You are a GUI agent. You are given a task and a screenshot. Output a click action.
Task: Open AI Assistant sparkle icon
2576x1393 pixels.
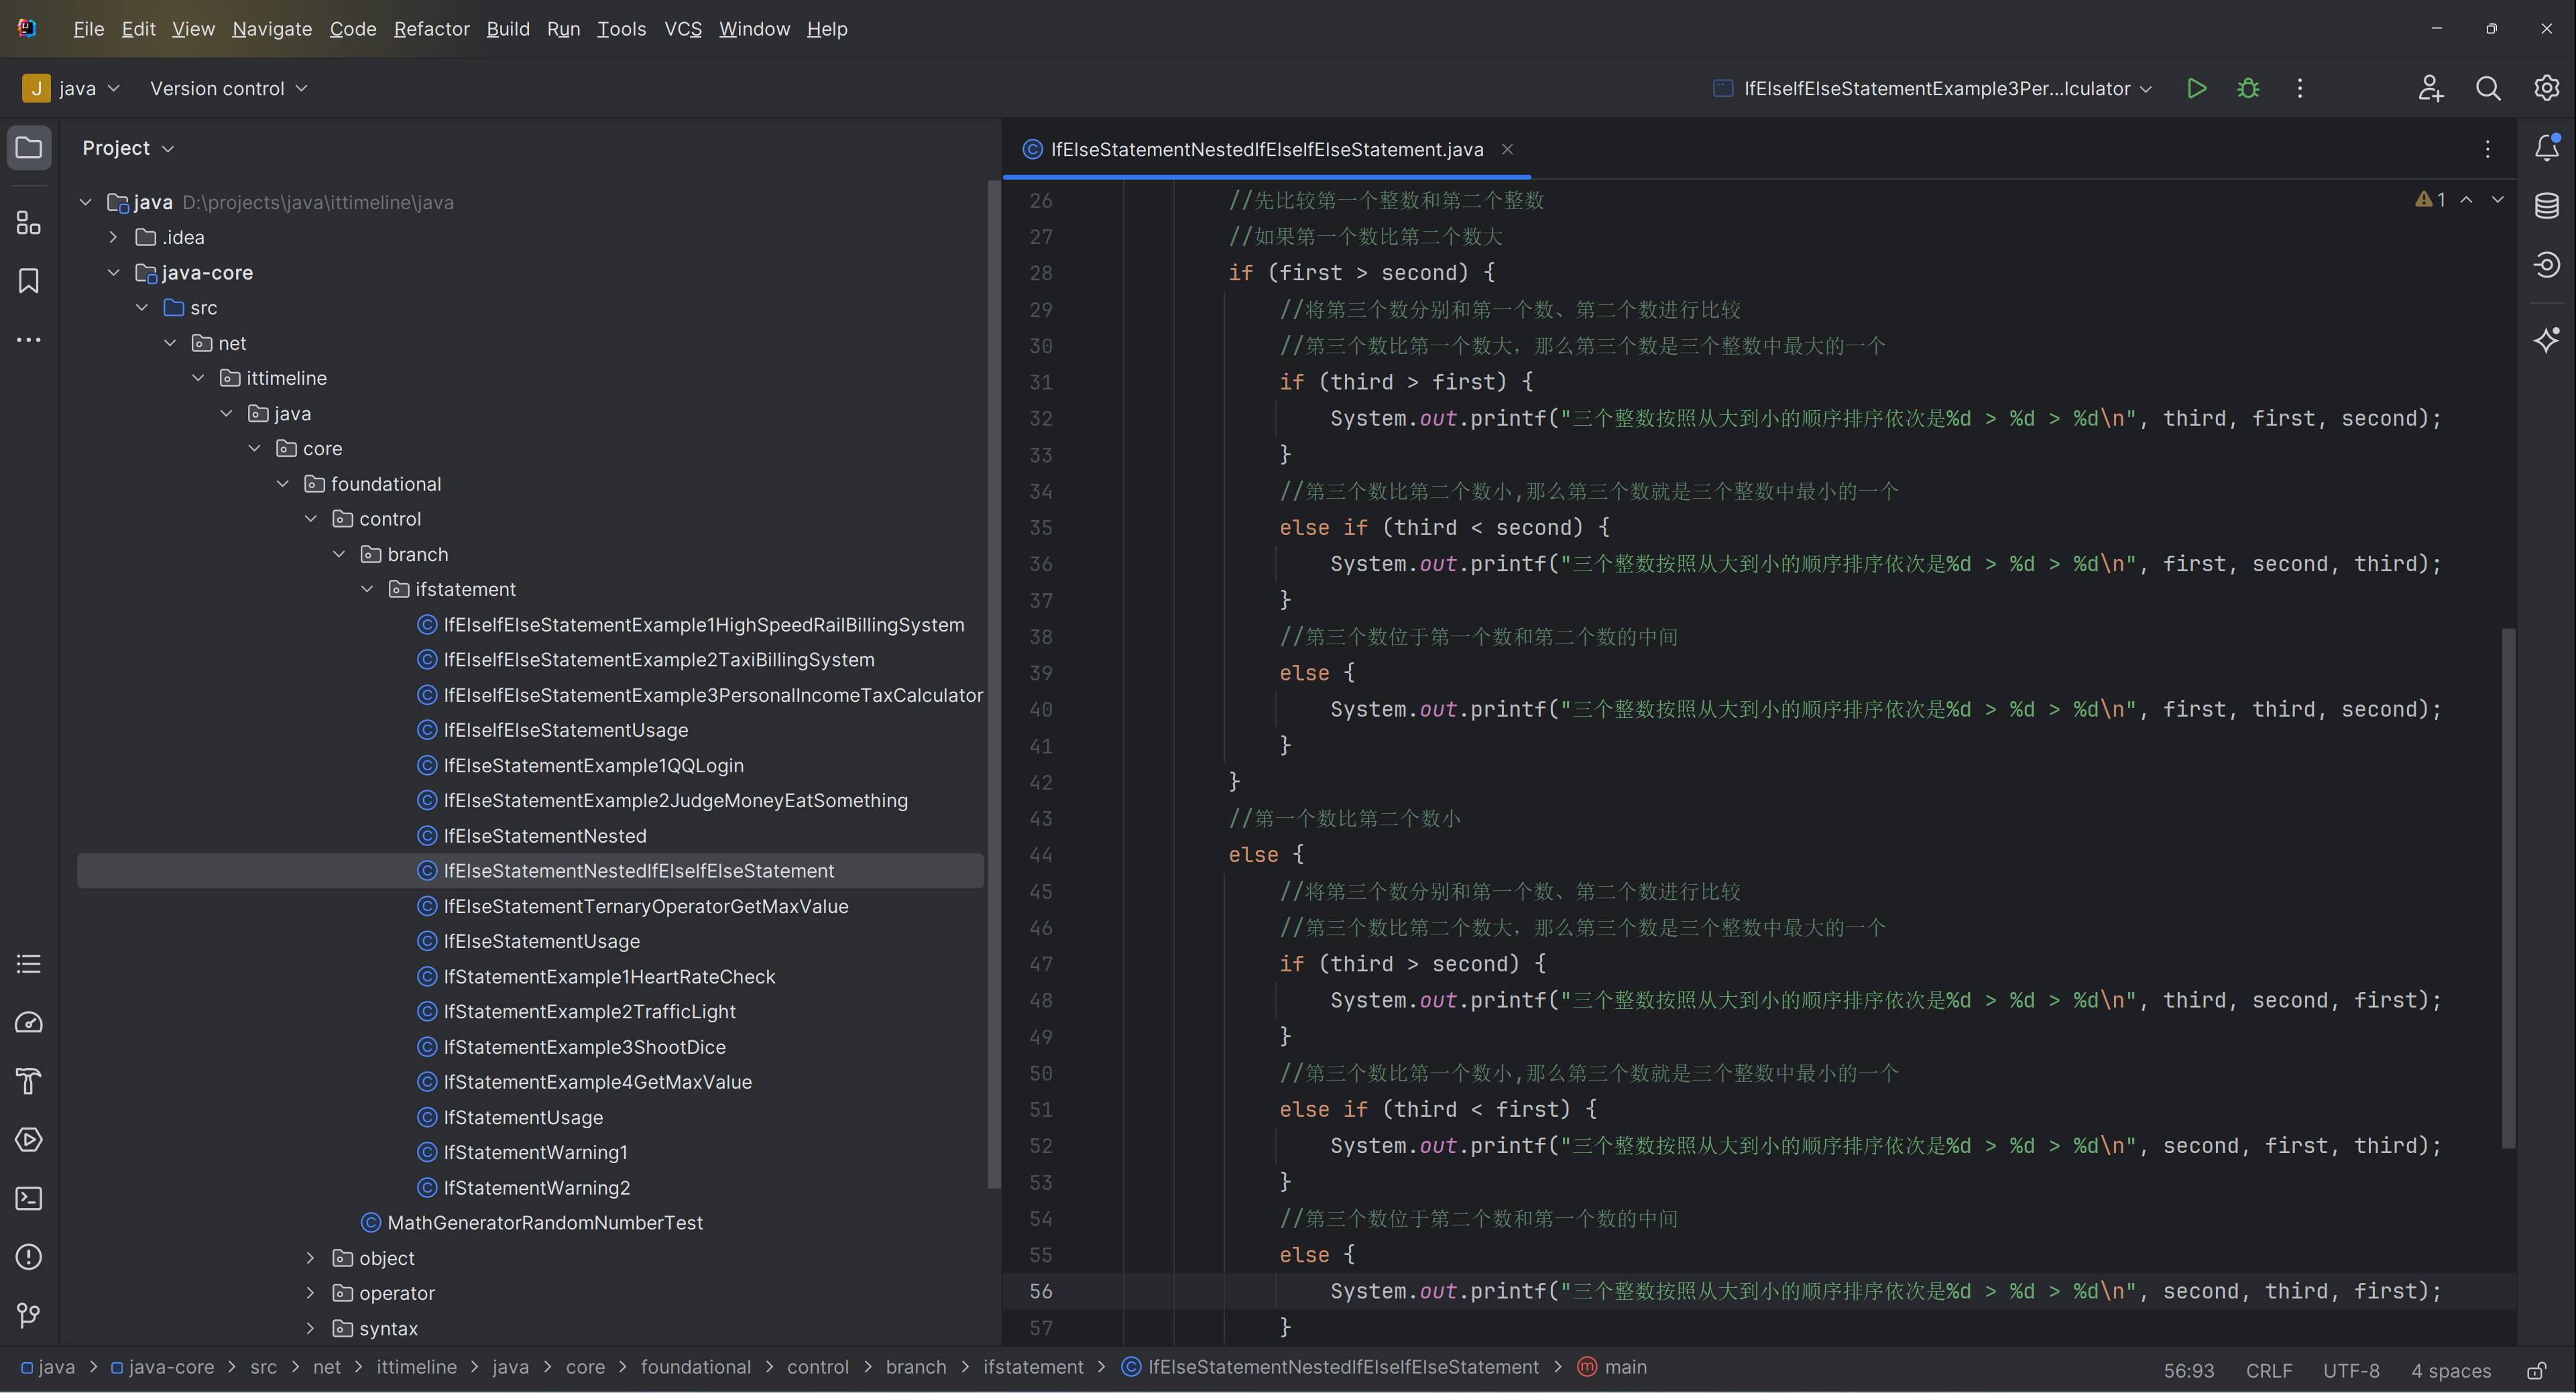[x=2546, y=340]
